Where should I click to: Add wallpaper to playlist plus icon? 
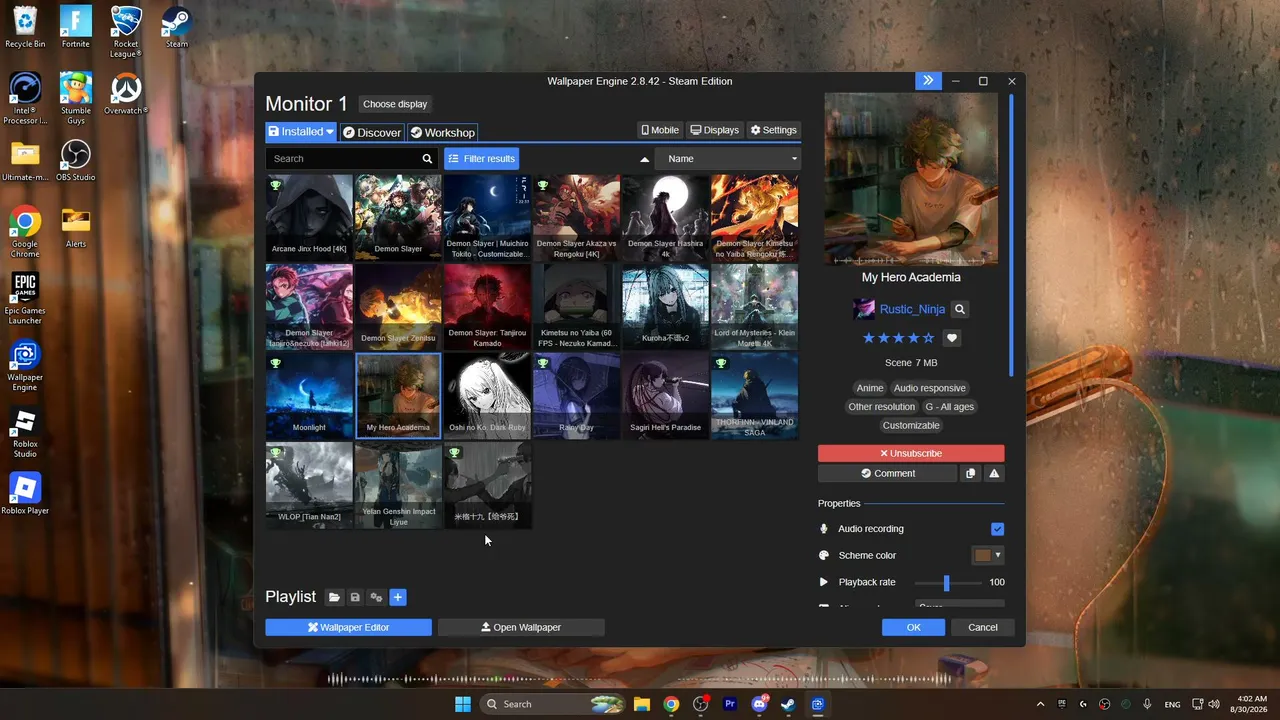(x=397, y=597)
